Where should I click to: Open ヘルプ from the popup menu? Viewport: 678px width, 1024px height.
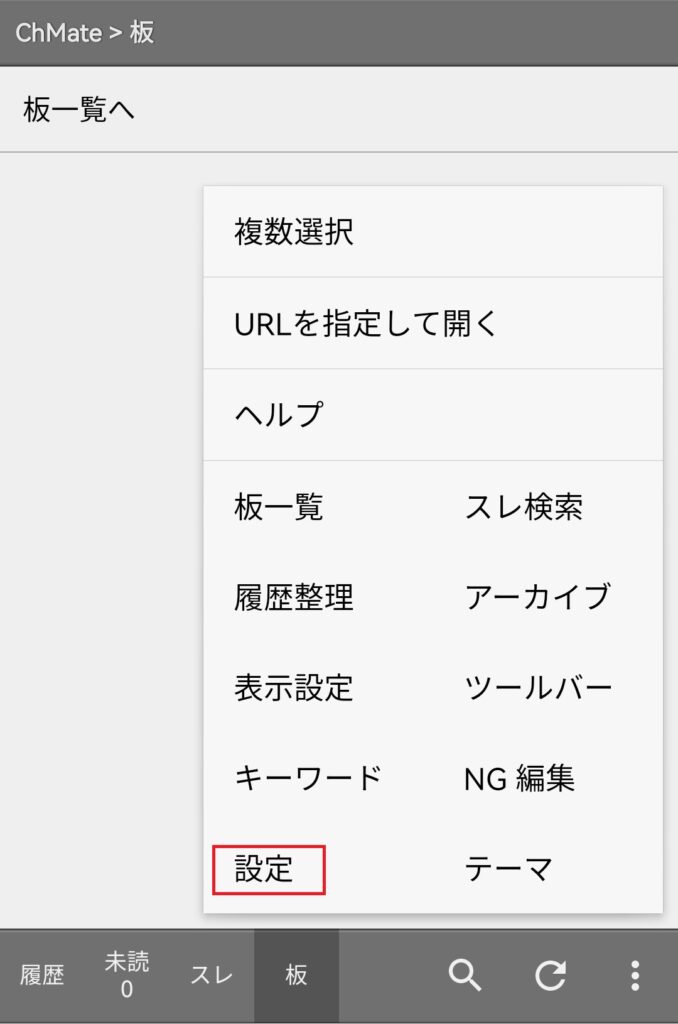click(433, 415)
